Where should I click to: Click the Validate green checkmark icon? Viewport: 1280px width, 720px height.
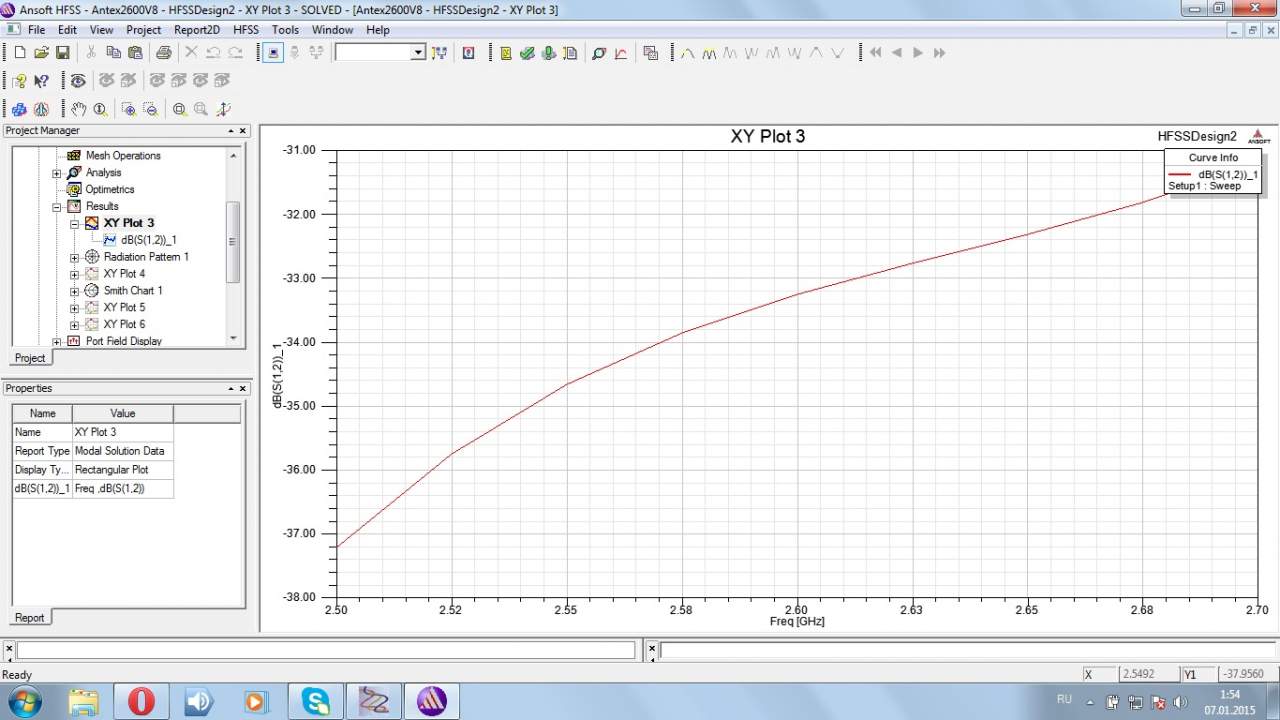527,53
